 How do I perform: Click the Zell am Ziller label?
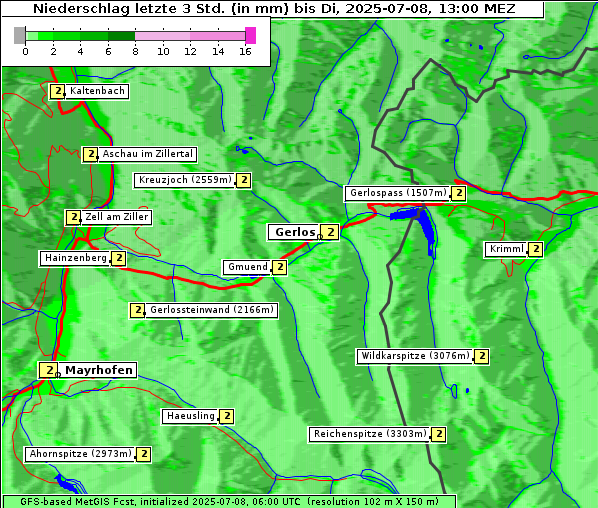click(116, 217)
